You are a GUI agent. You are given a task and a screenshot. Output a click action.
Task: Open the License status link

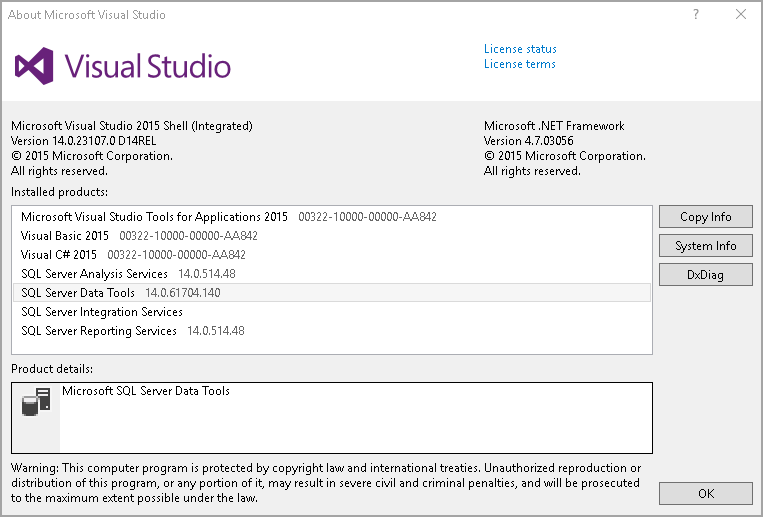pos(520,49)
